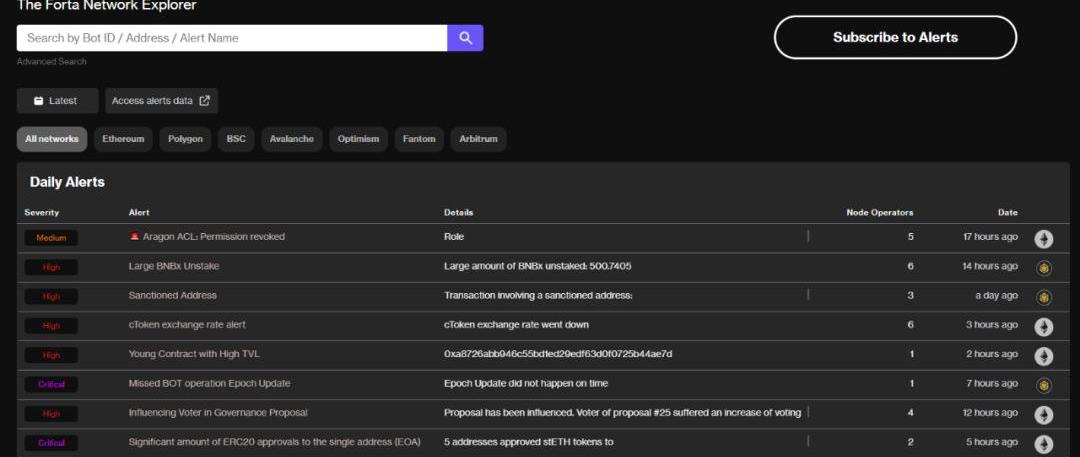
Task: Click 'Role' detail on Aragon ACL row
Action: [x=454, y=236]
